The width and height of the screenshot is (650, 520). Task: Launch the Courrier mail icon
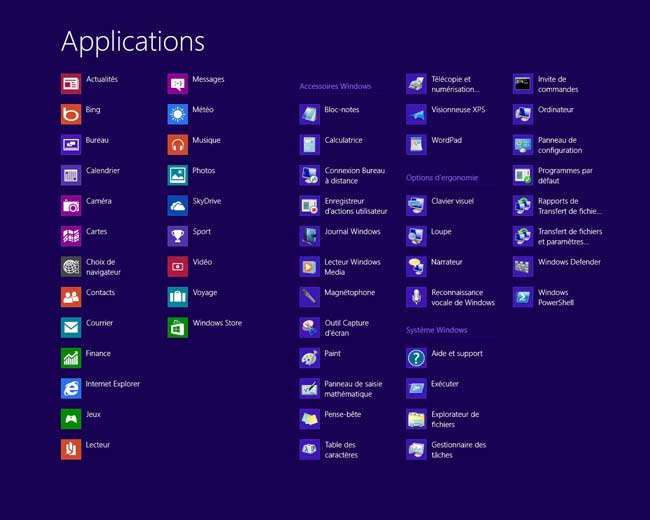(71, 327)
